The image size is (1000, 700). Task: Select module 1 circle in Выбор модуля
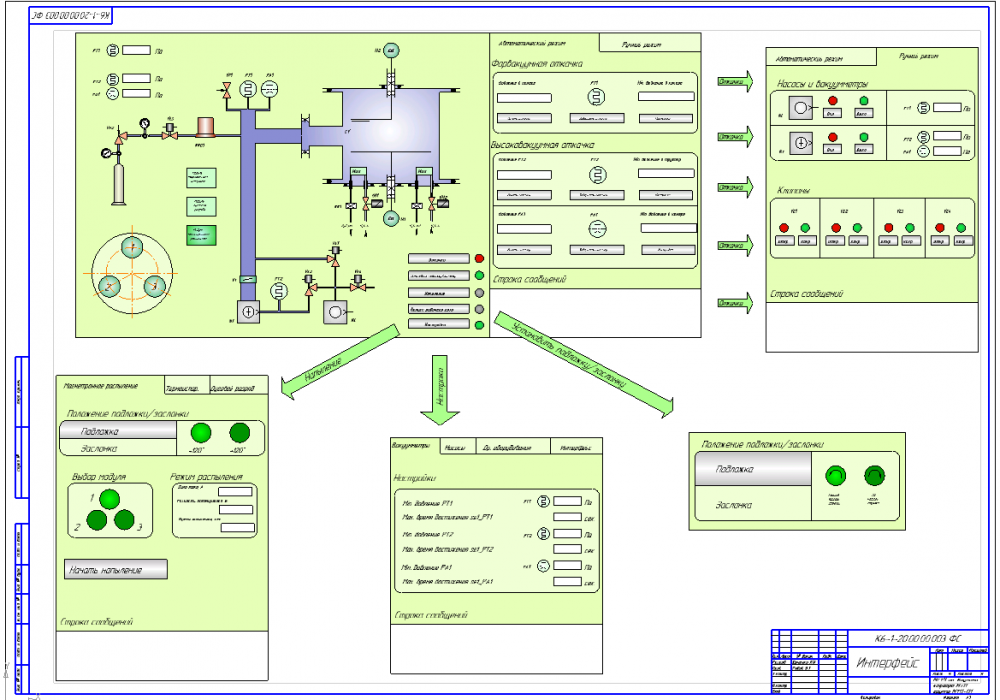point(110,498)
